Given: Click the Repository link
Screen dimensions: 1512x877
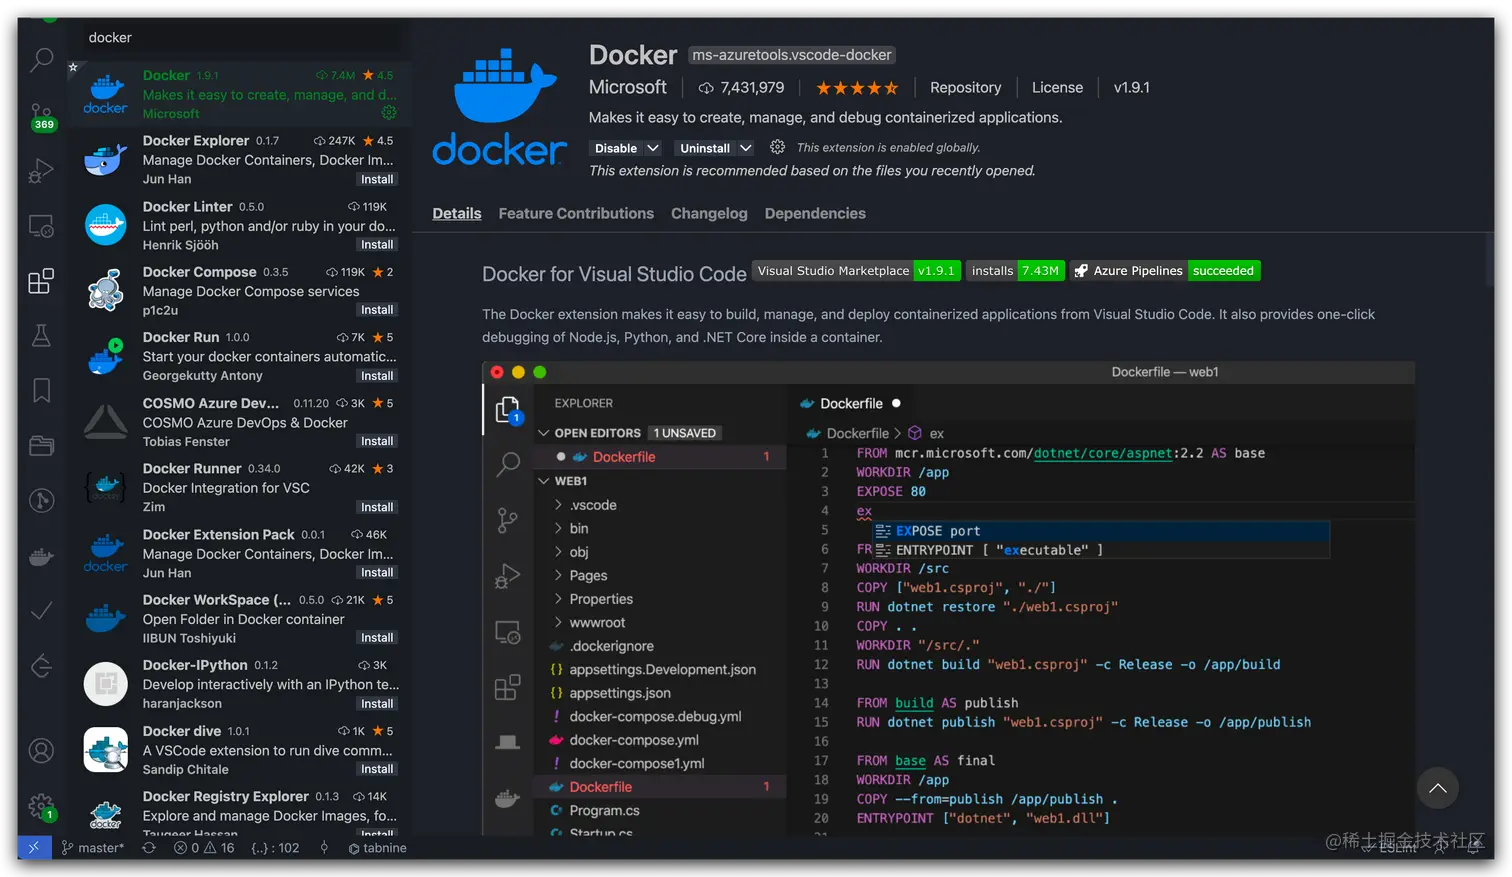Looking at the screenshot, I should coord(965,87).
